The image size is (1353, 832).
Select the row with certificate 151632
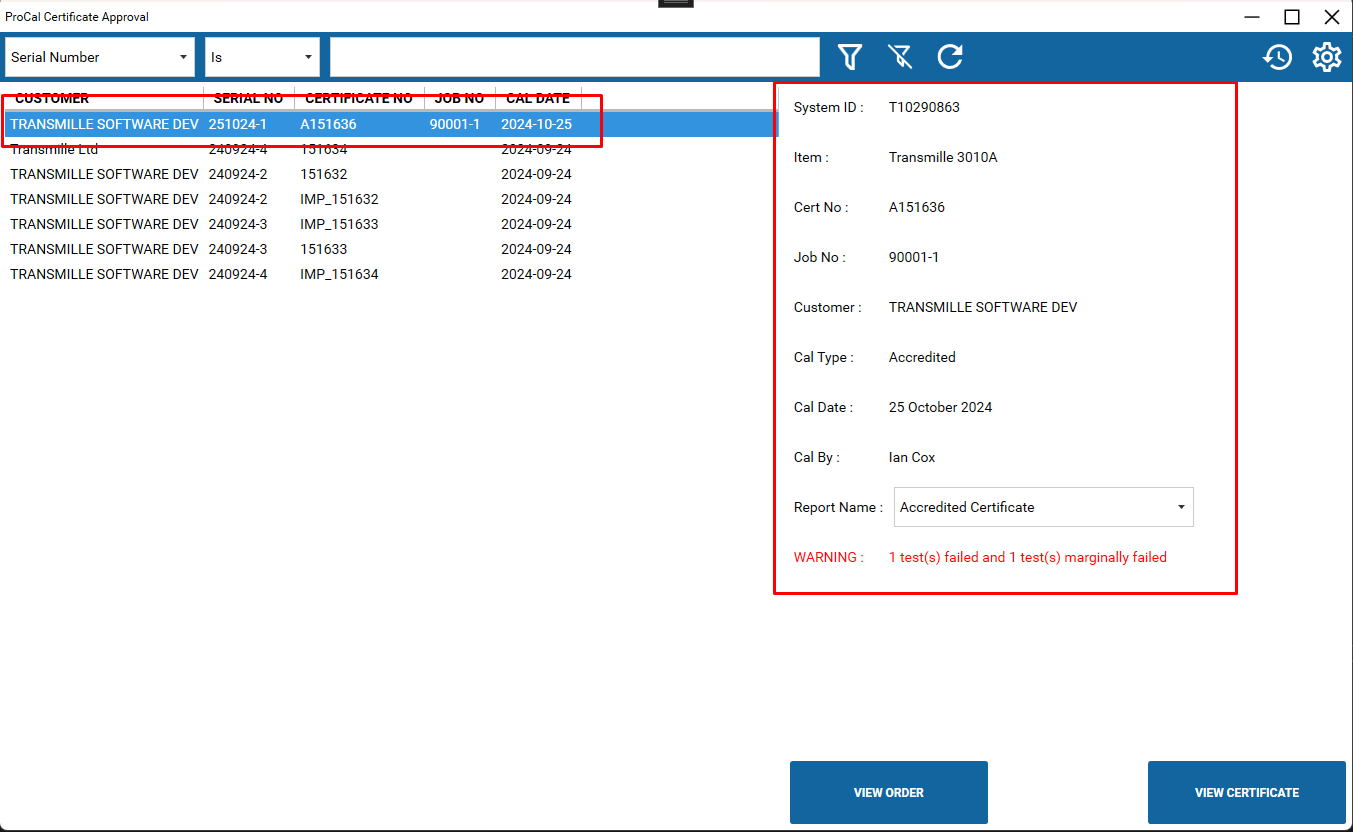(x=391, y=174)
